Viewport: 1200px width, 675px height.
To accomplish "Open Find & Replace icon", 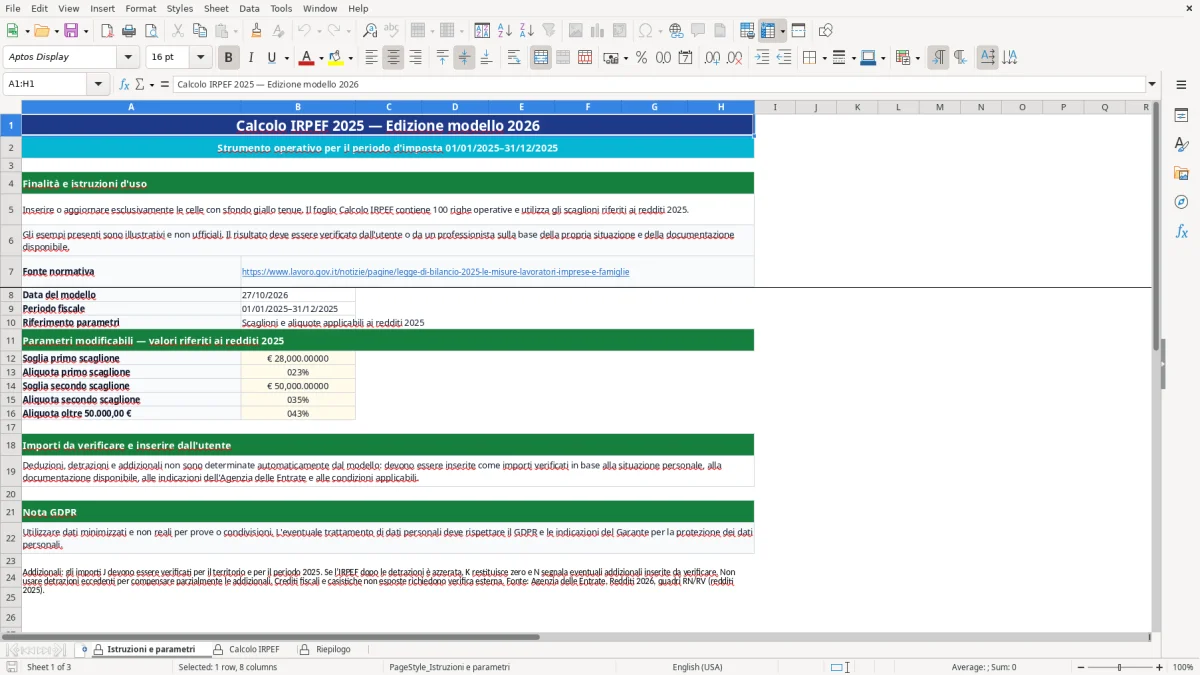I will pyautogui.click(x=370, y=31).
